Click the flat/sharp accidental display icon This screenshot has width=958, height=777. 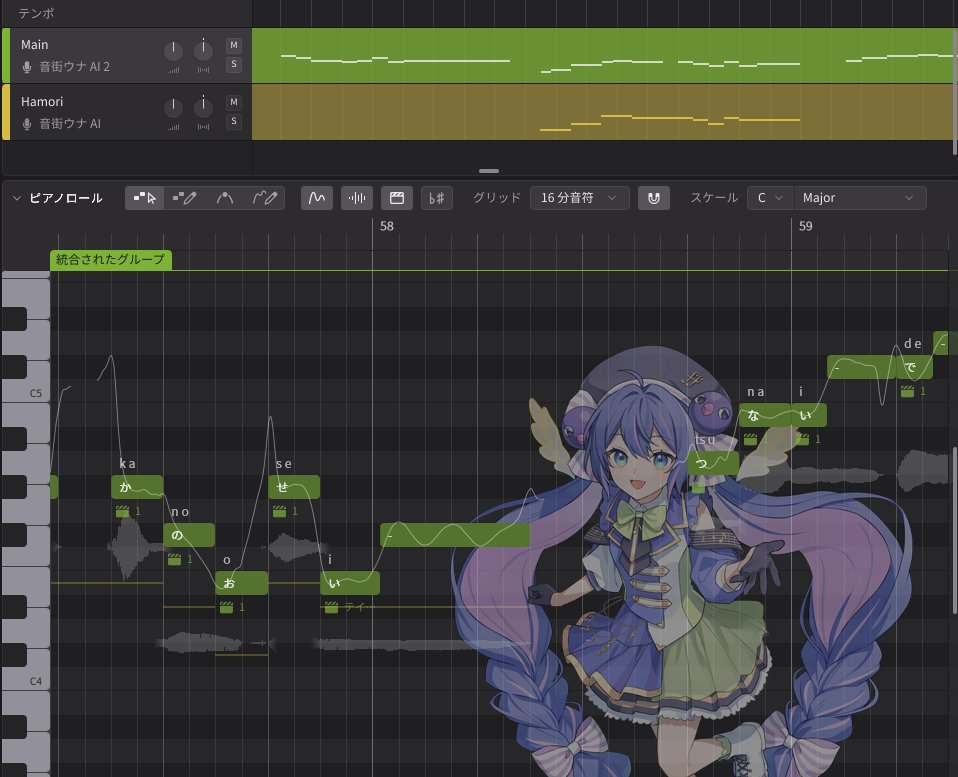coord(437,198)
